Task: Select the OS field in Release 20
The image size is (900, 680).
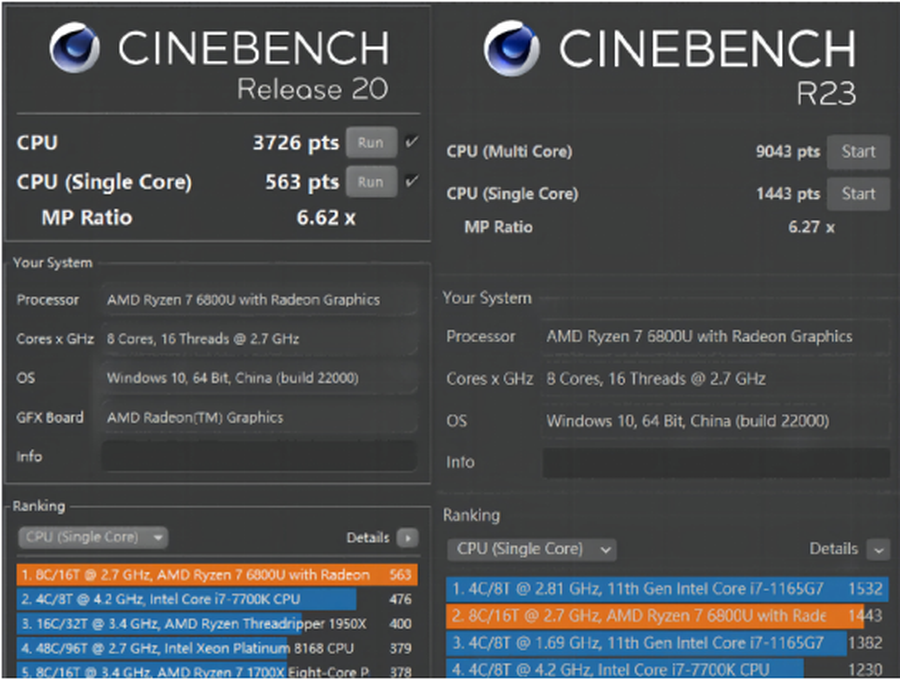Action: [x=259, y=378]
